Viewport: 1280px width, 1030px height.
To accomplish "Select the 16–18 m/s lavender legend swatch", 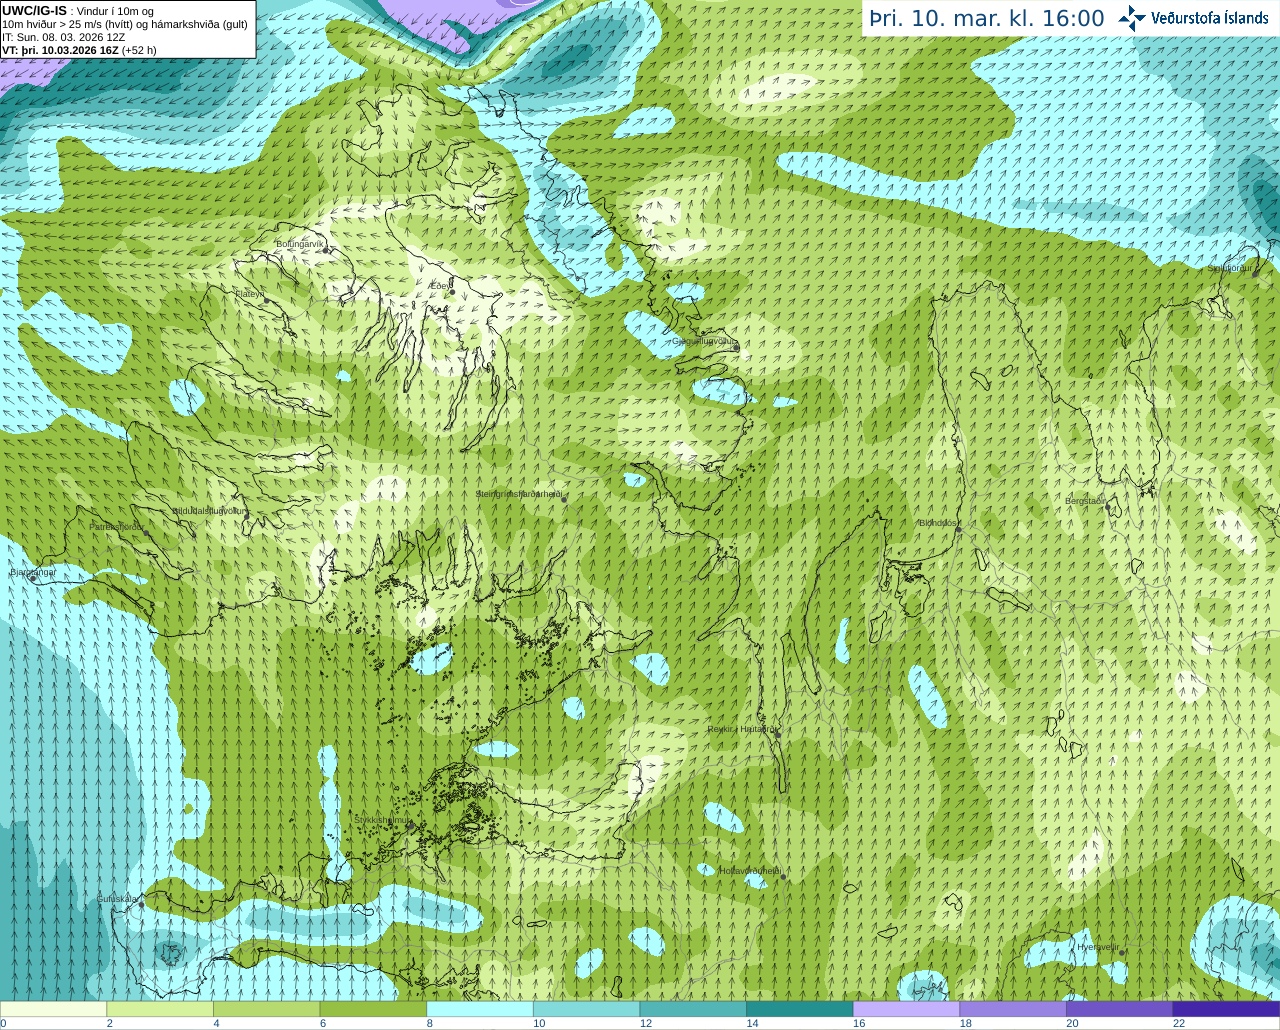I will 906,1008.
